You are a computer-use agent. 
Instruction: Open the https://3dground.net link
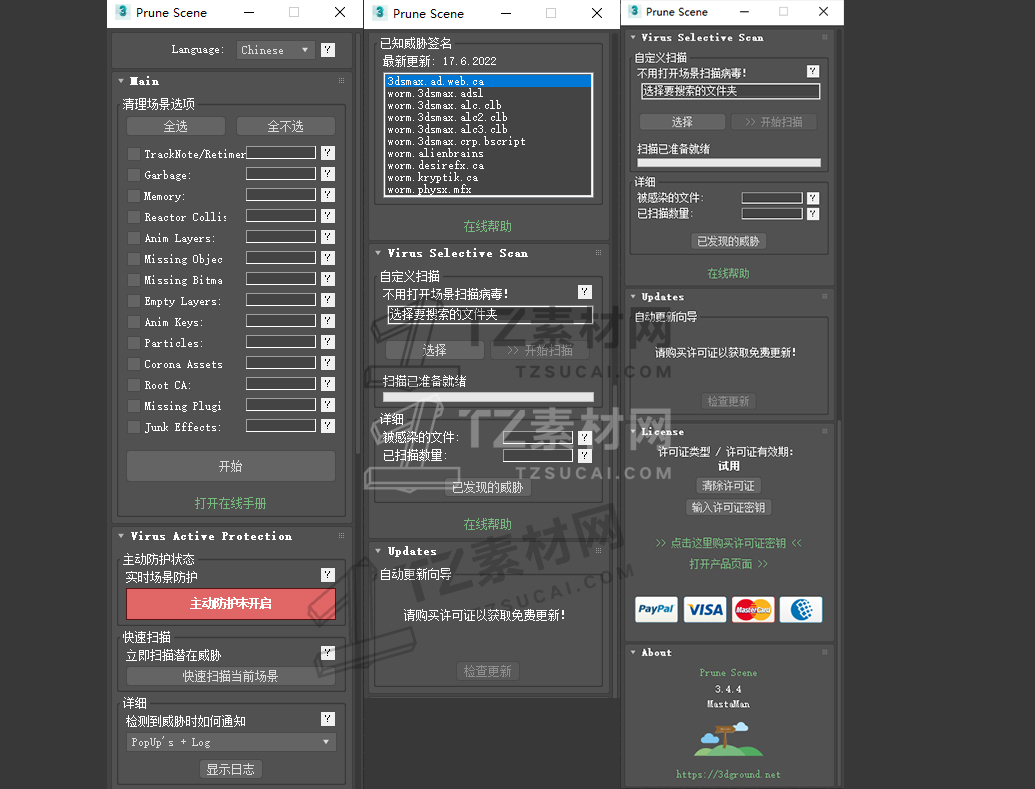[728, 774]
